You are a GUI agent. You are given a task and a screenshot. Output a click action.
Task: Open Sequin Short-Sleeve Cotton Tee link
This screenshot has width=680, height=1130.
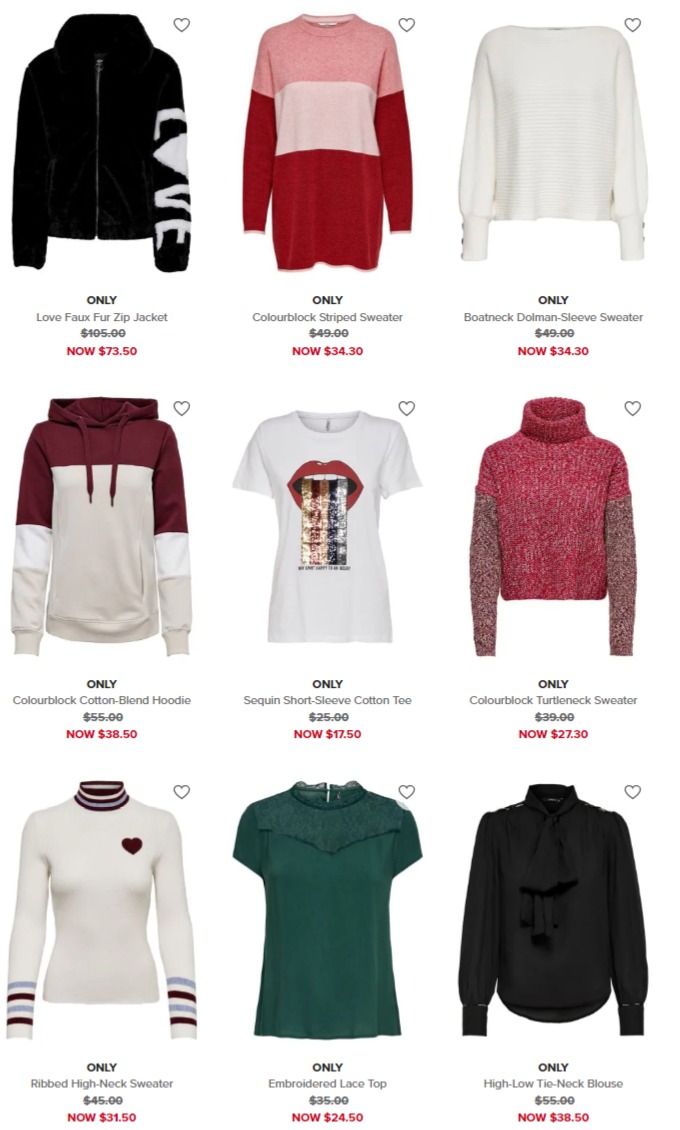tap(328, 700)
